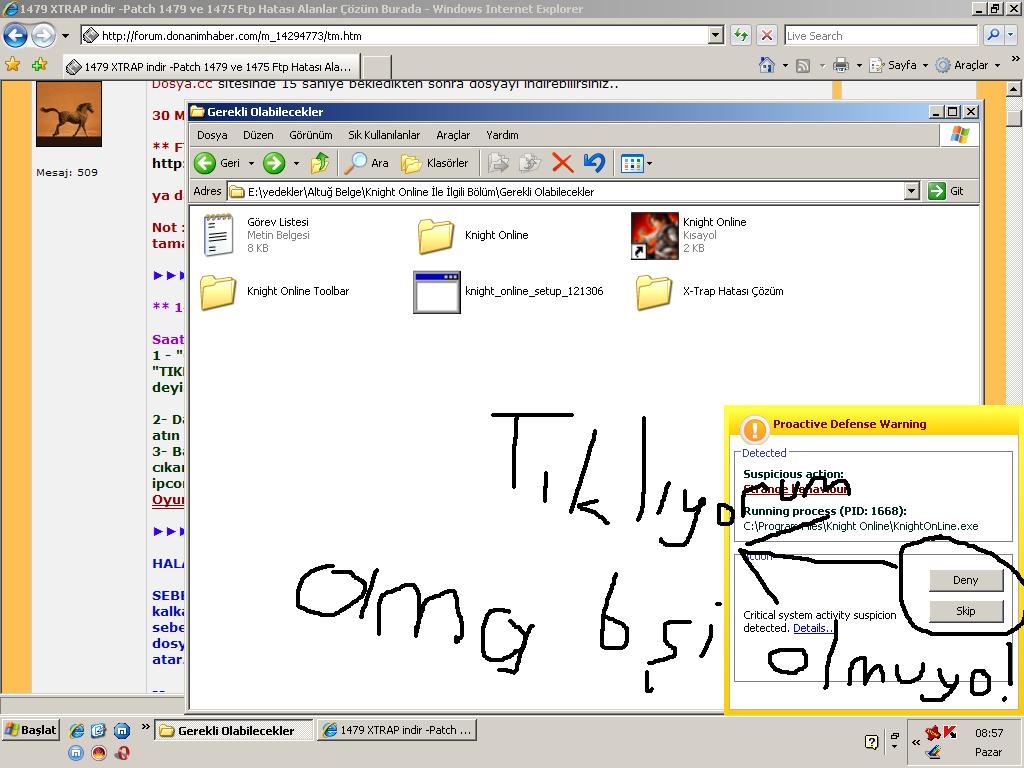
Task: Click the Kaspersky tray icon
Action: click(x=950, y=733)
